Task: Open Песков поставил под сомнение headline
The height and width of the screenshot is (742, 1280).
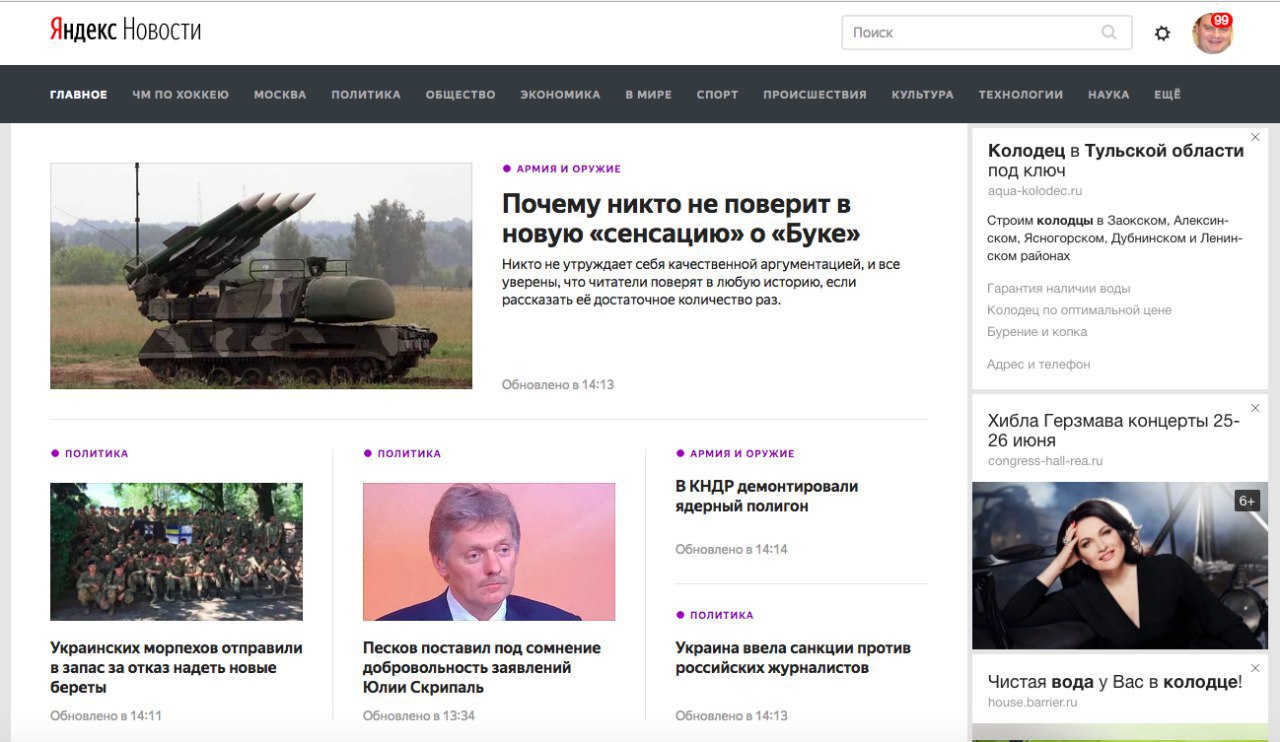Action: click(482, 668)
